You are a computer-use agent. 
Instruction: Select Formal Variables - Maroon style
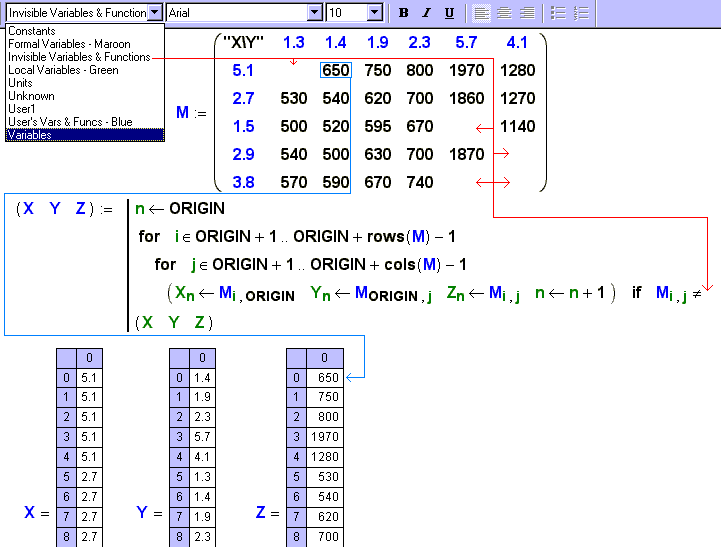point(85,44)
